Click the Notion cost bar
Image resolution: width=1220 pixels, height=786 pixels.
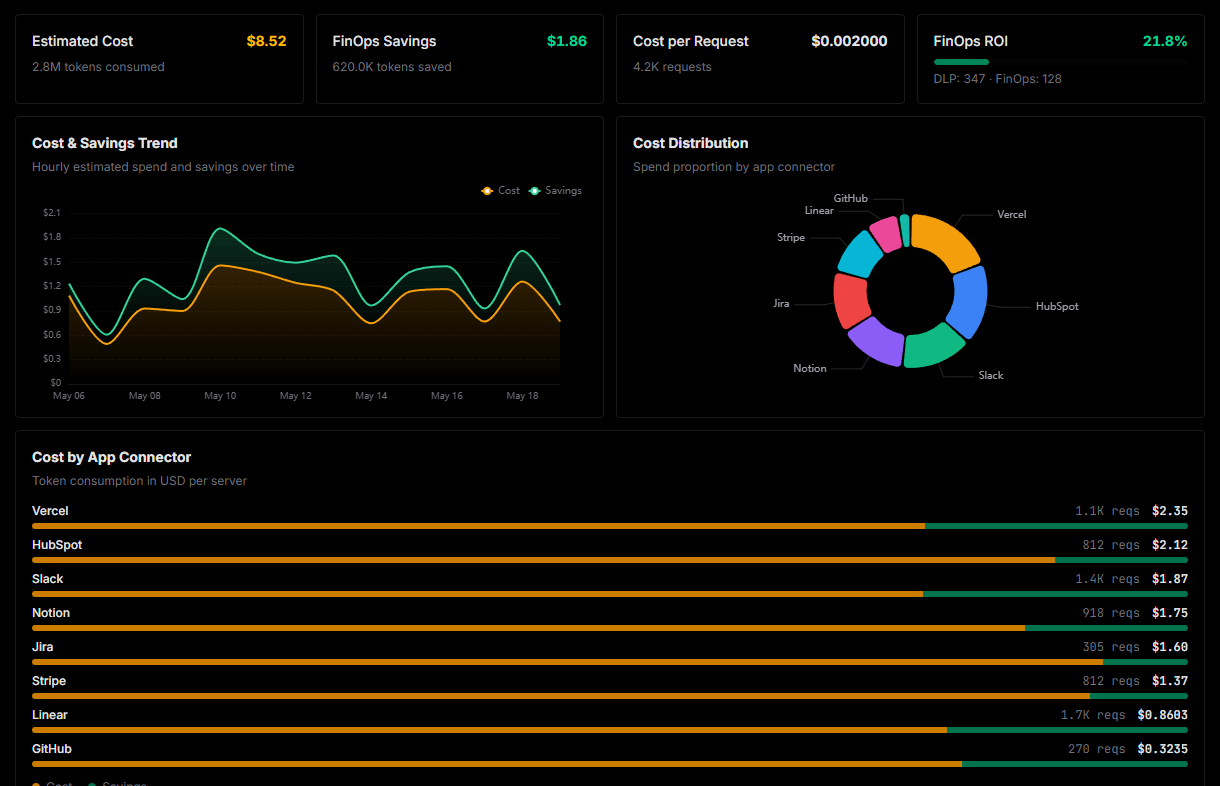click(x=610, y=628)
